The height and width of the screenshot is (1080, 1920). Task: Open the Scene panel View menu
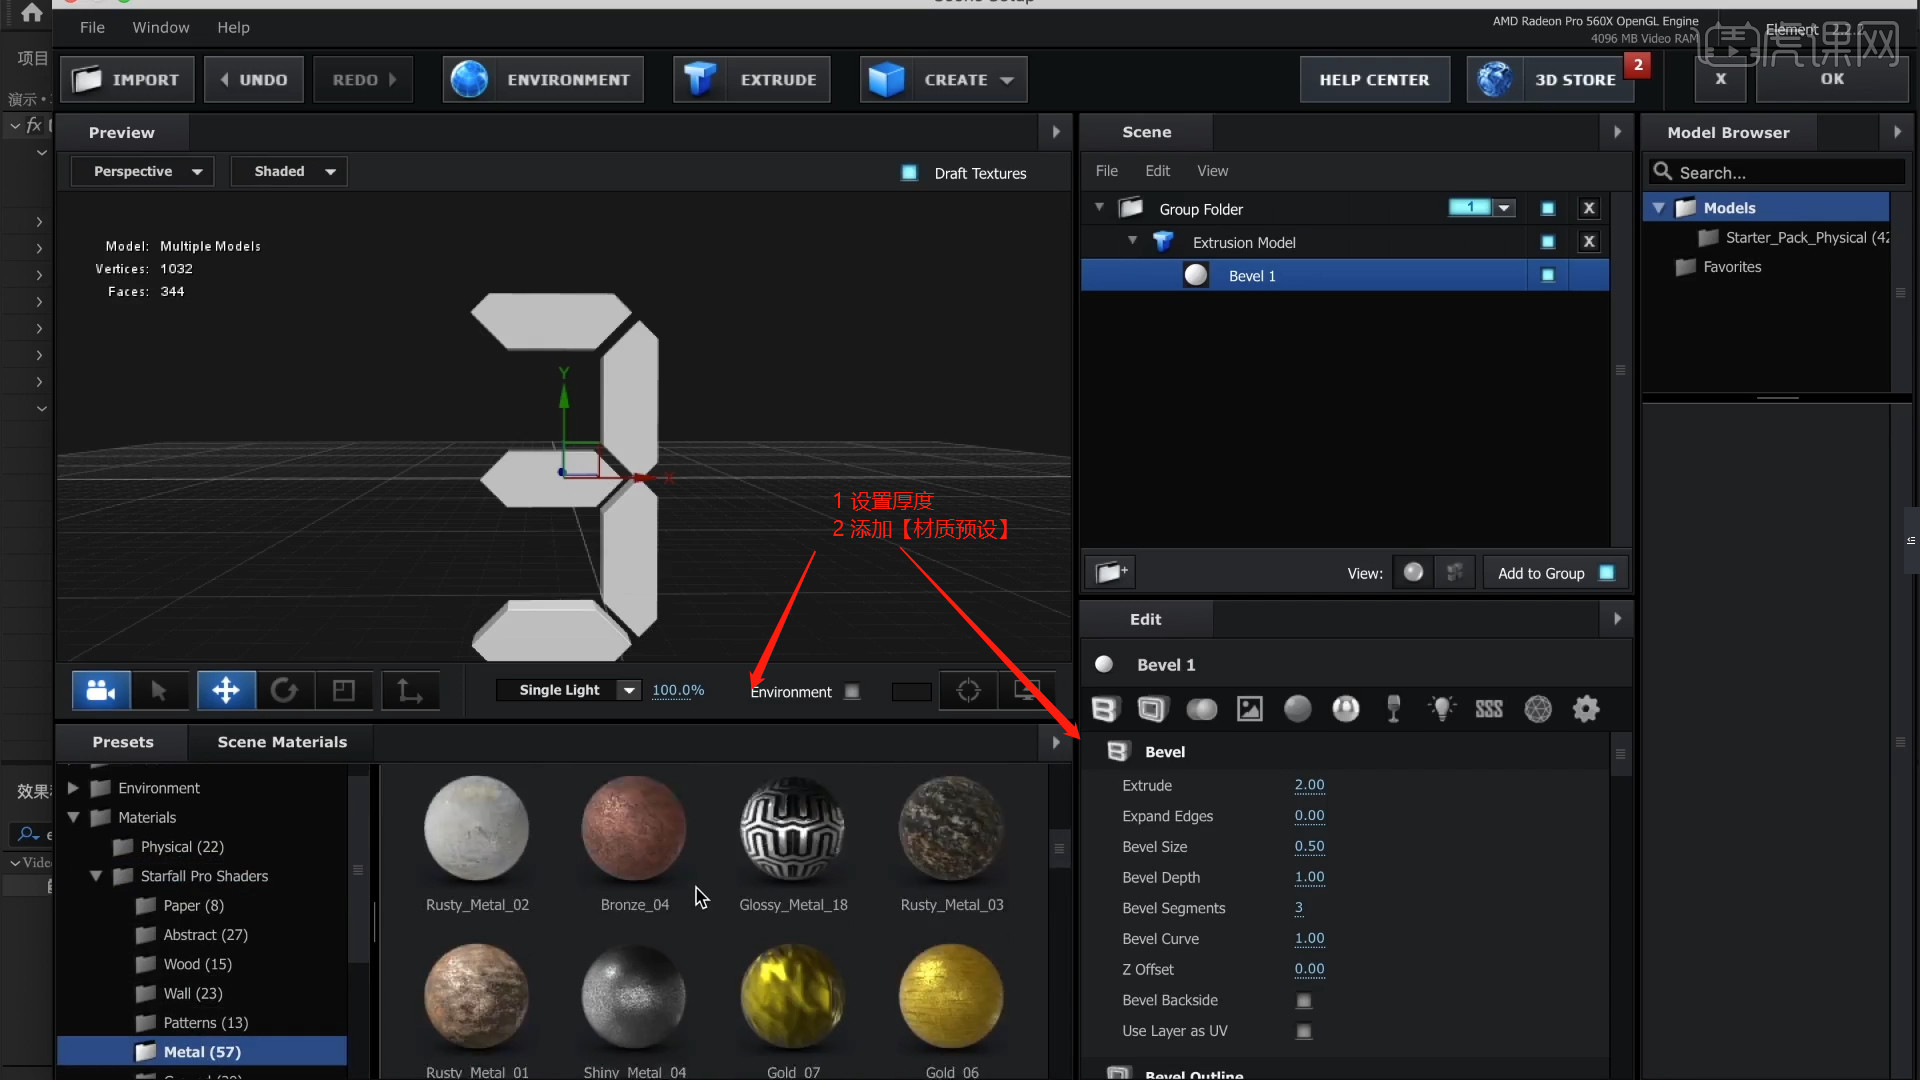point(1212,171)
